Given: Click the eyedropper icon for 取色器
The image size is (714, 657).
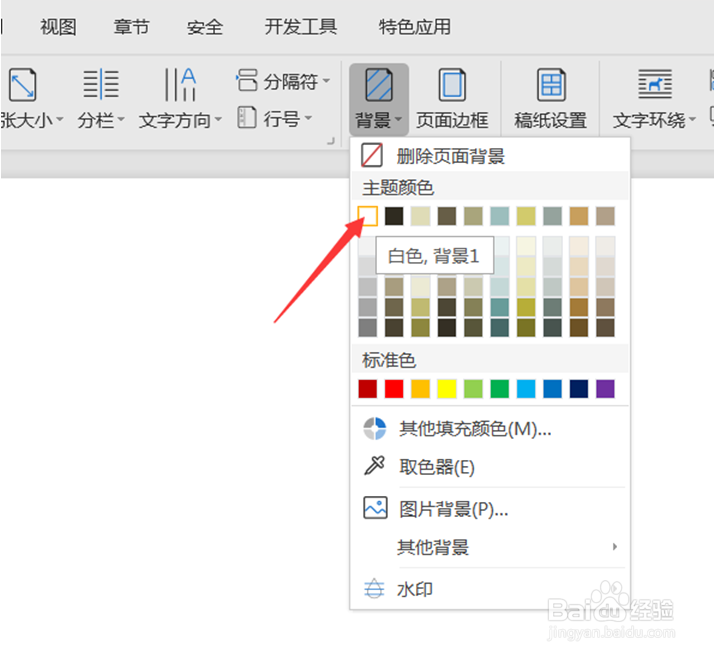Looking at the screenshot, I should (374, 466).
